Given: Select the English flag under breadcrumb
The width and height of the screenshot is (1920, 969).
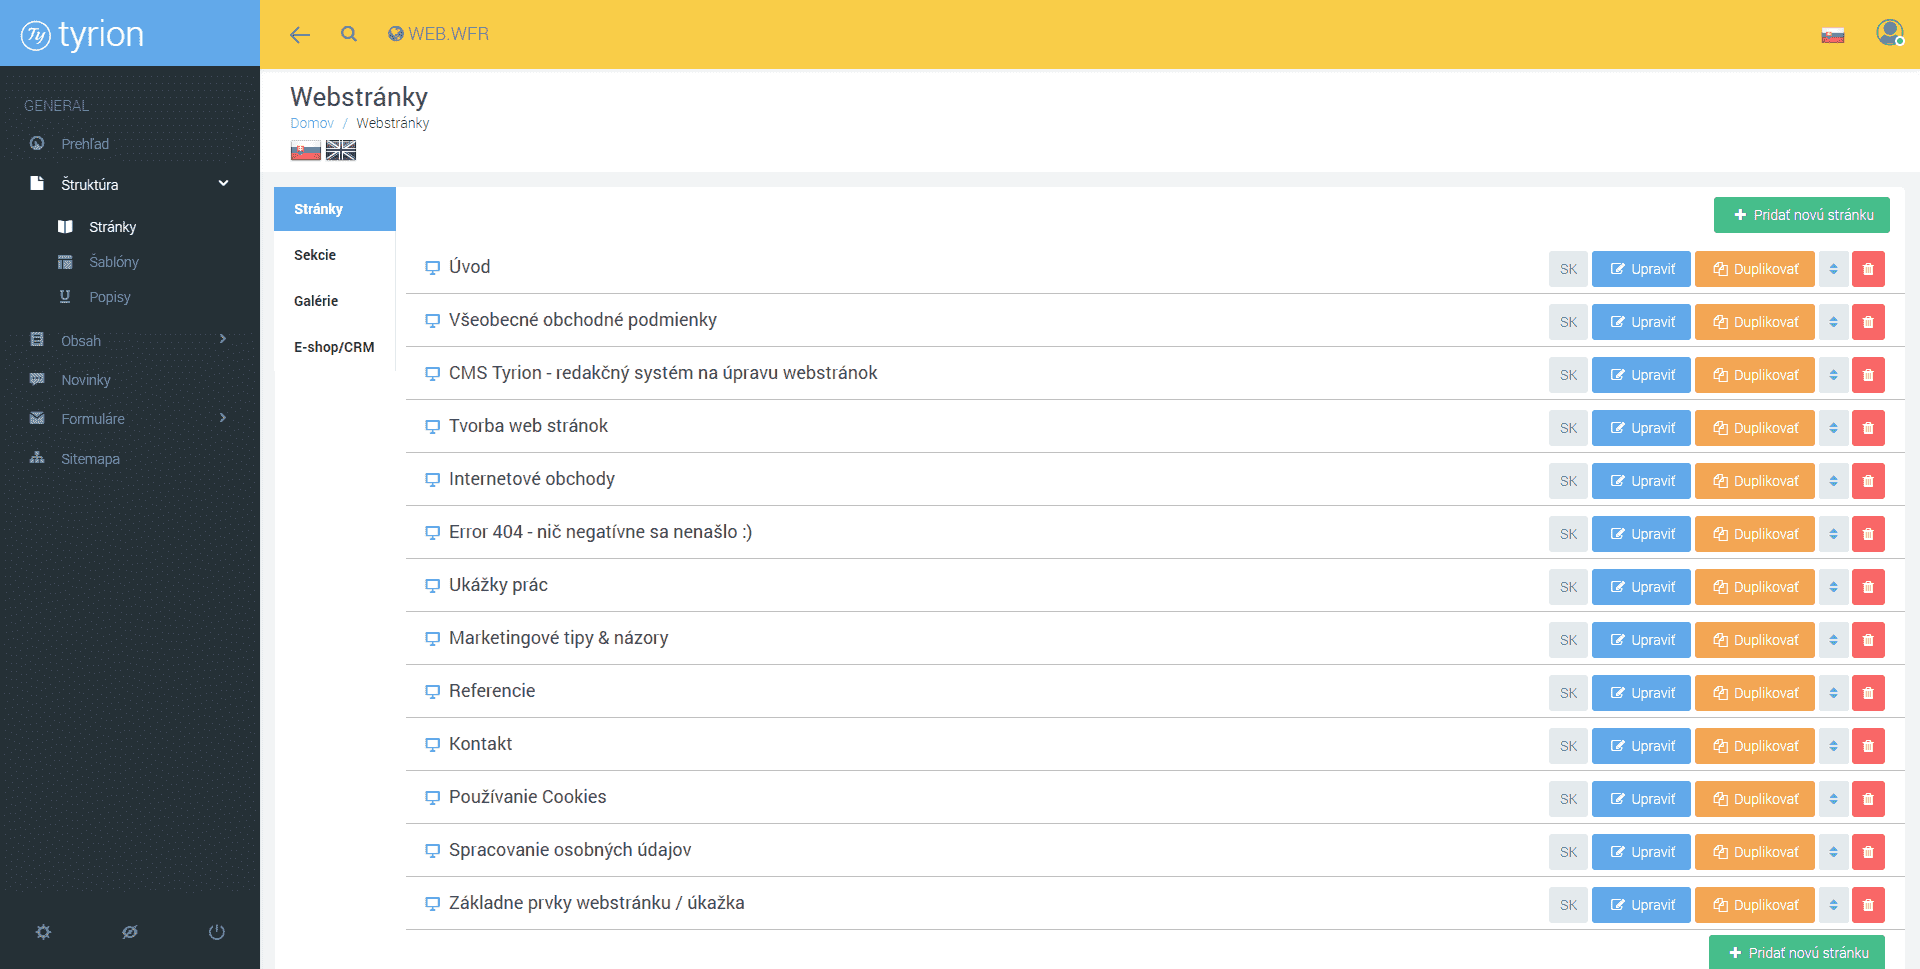Looking at the screenshot, I should [x=341, y=150].
